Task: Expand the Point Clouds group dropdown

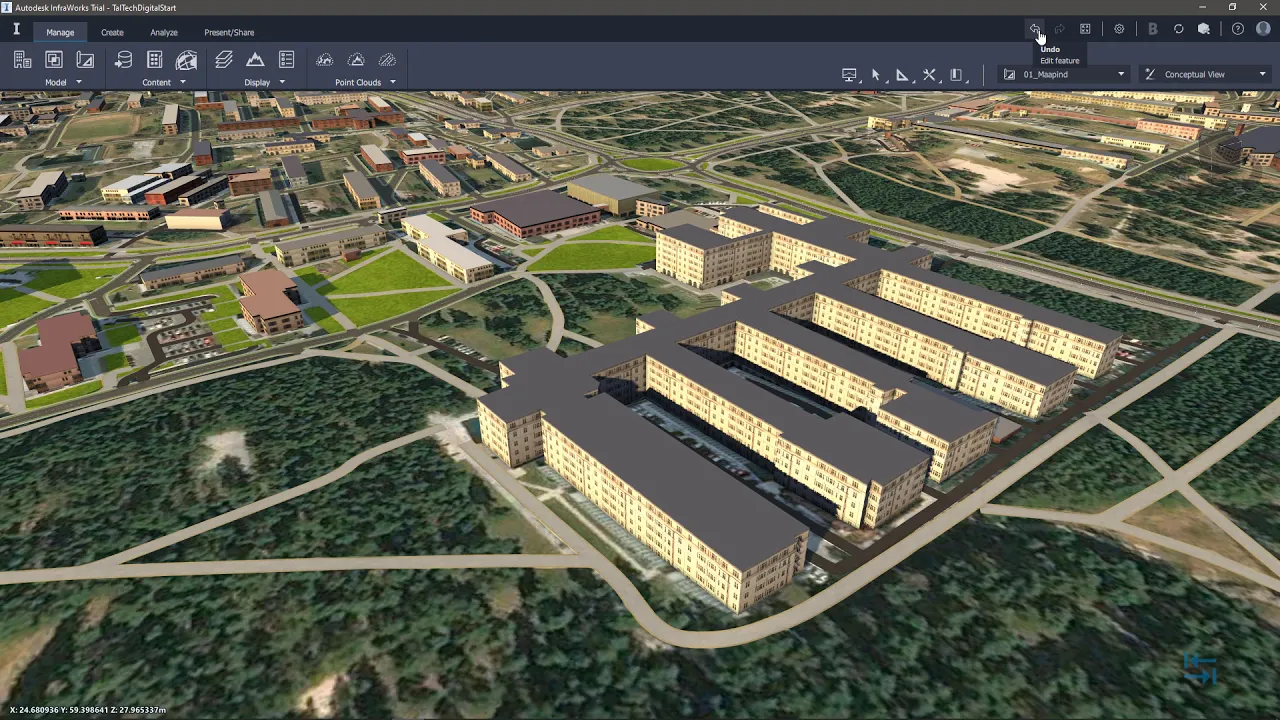Action: tap(392, 82)
